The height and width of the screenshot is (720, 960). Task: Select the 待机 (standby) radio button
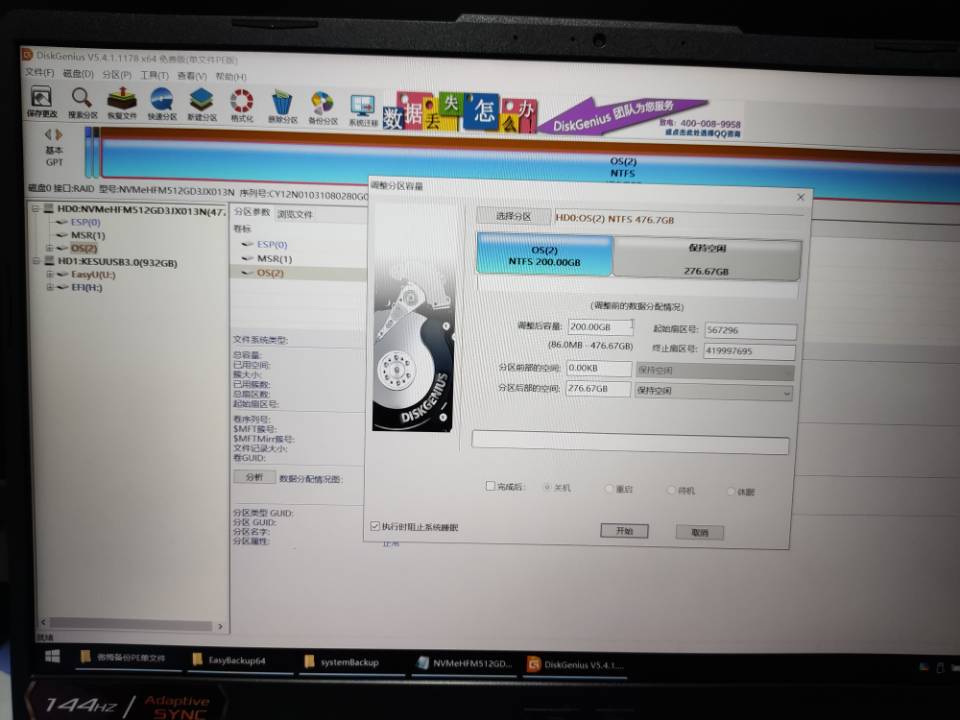(671, 490)
